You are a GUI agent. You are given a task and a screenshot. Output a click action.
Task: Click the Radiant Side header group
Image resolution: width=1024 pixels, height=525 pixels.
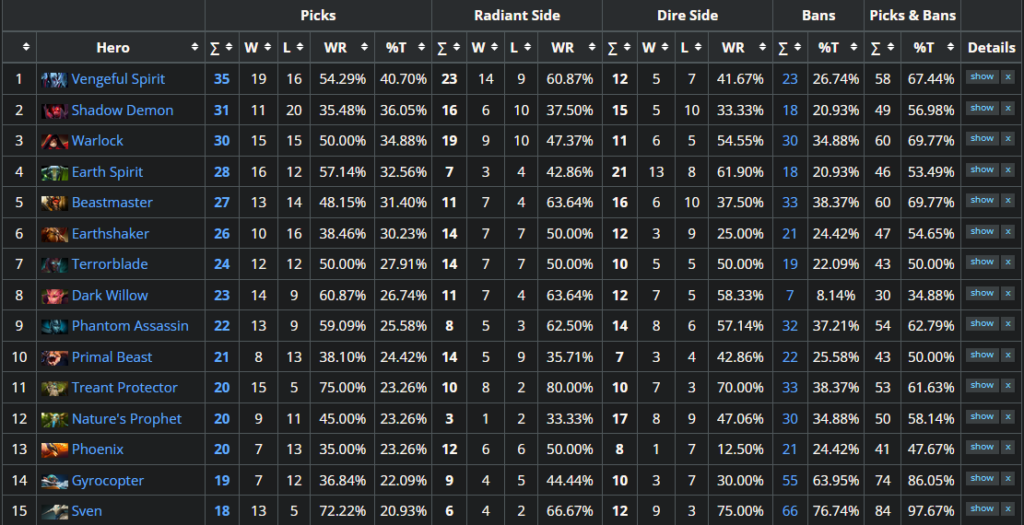[516, 15]
